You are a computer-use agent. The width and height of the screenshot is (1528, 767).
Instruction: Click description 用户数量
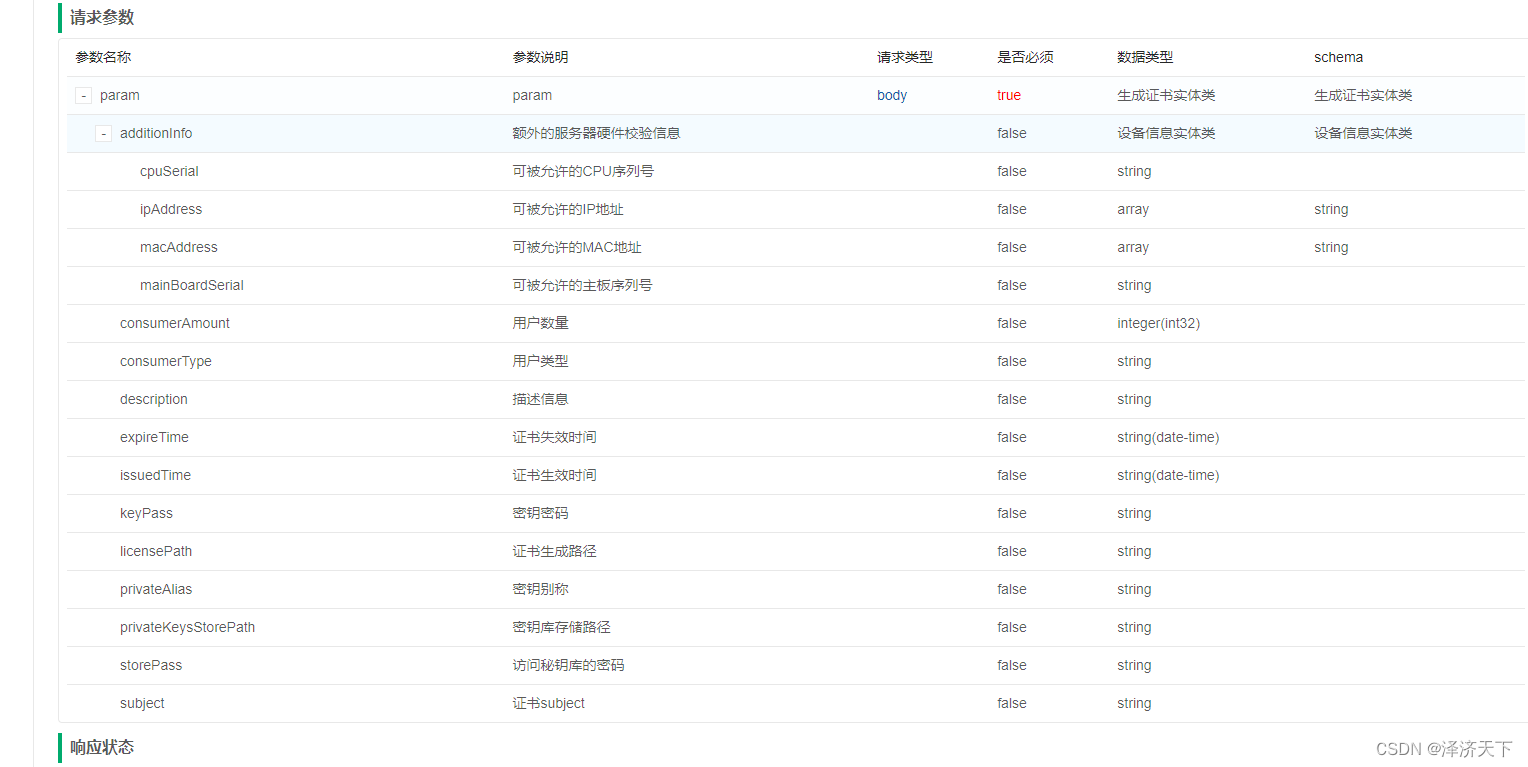541,324
